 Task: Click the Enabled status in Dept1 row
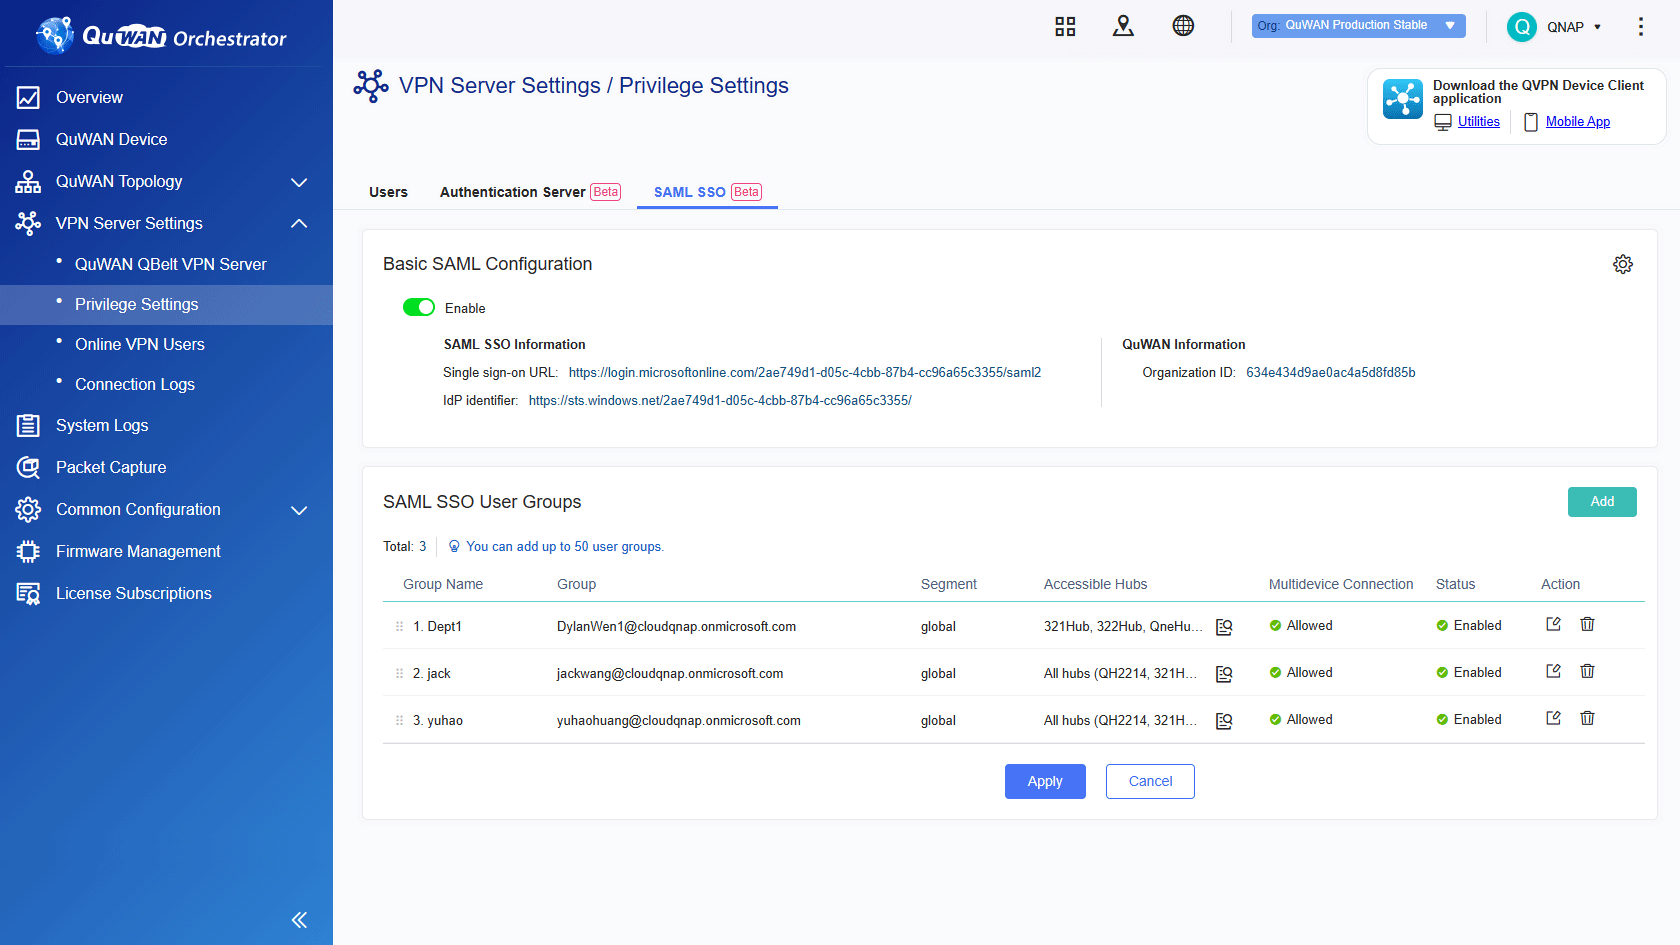1469,626
